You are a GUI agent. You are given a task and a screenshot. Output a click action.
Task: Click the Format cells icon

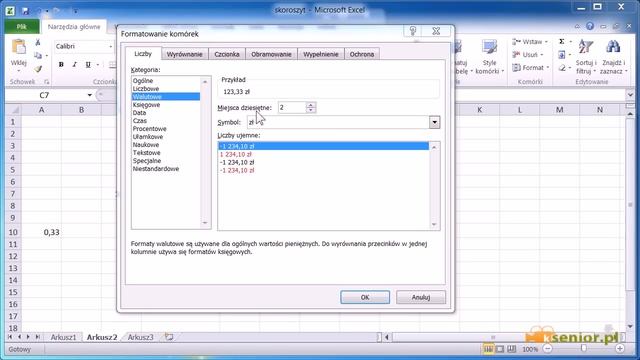(517, 67)
